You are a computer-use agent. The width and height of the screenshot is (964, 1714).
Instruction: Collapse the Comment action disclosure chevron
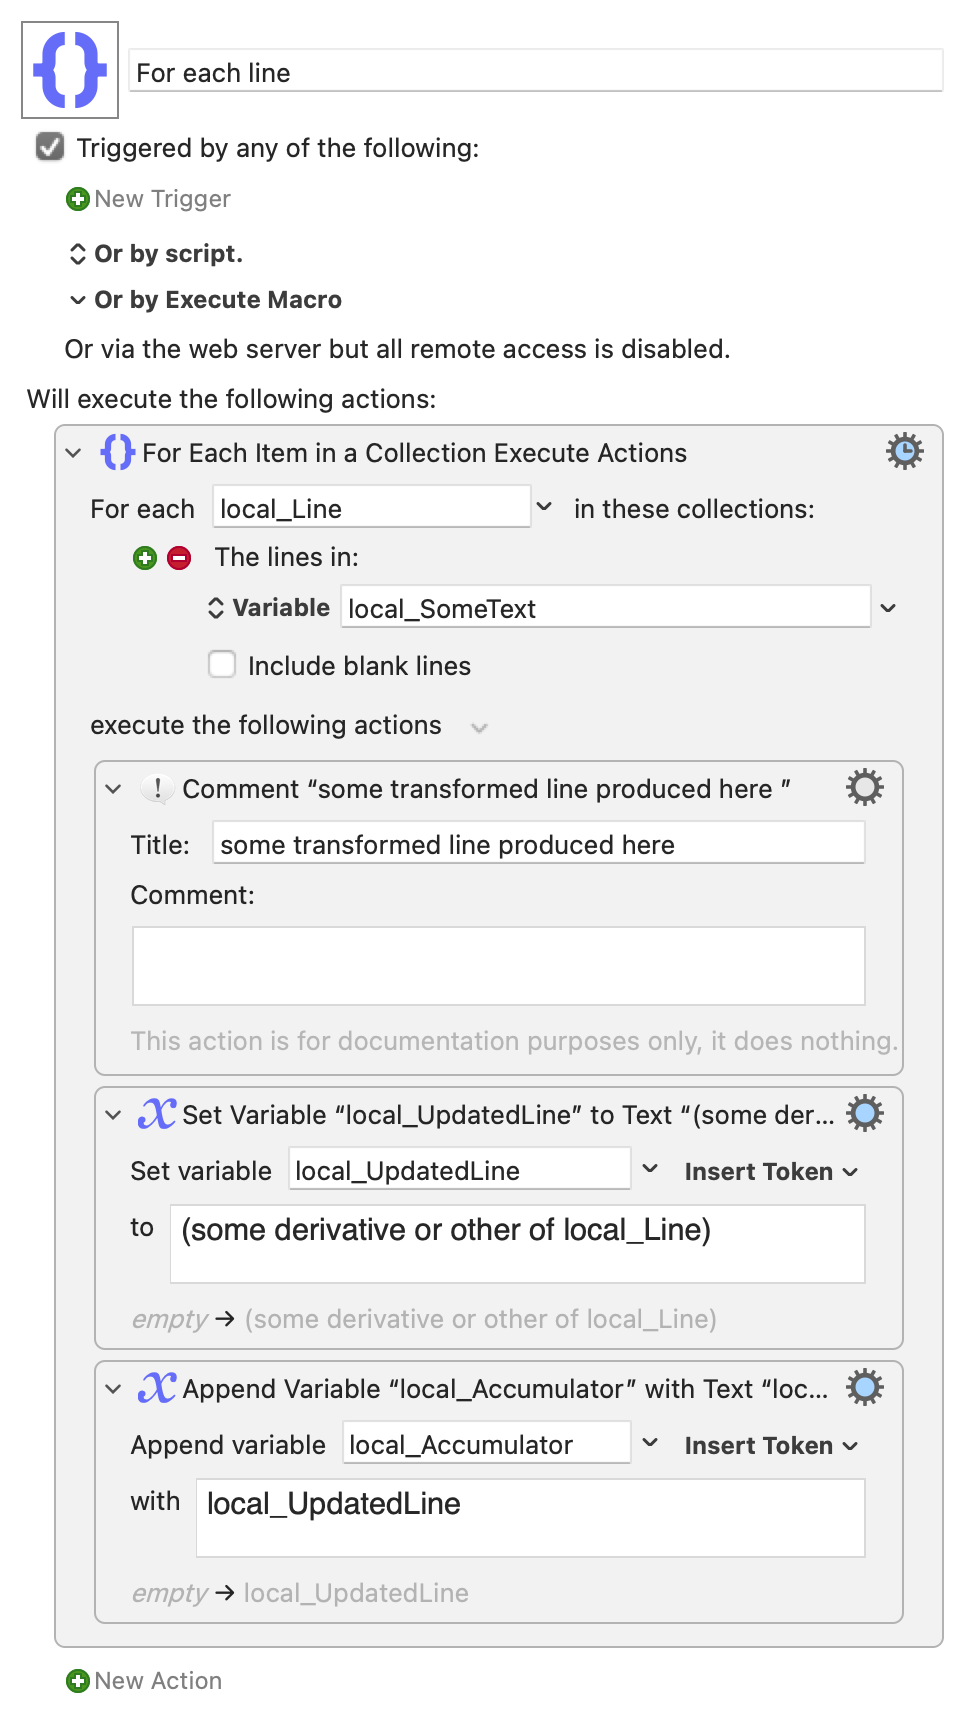113,789
